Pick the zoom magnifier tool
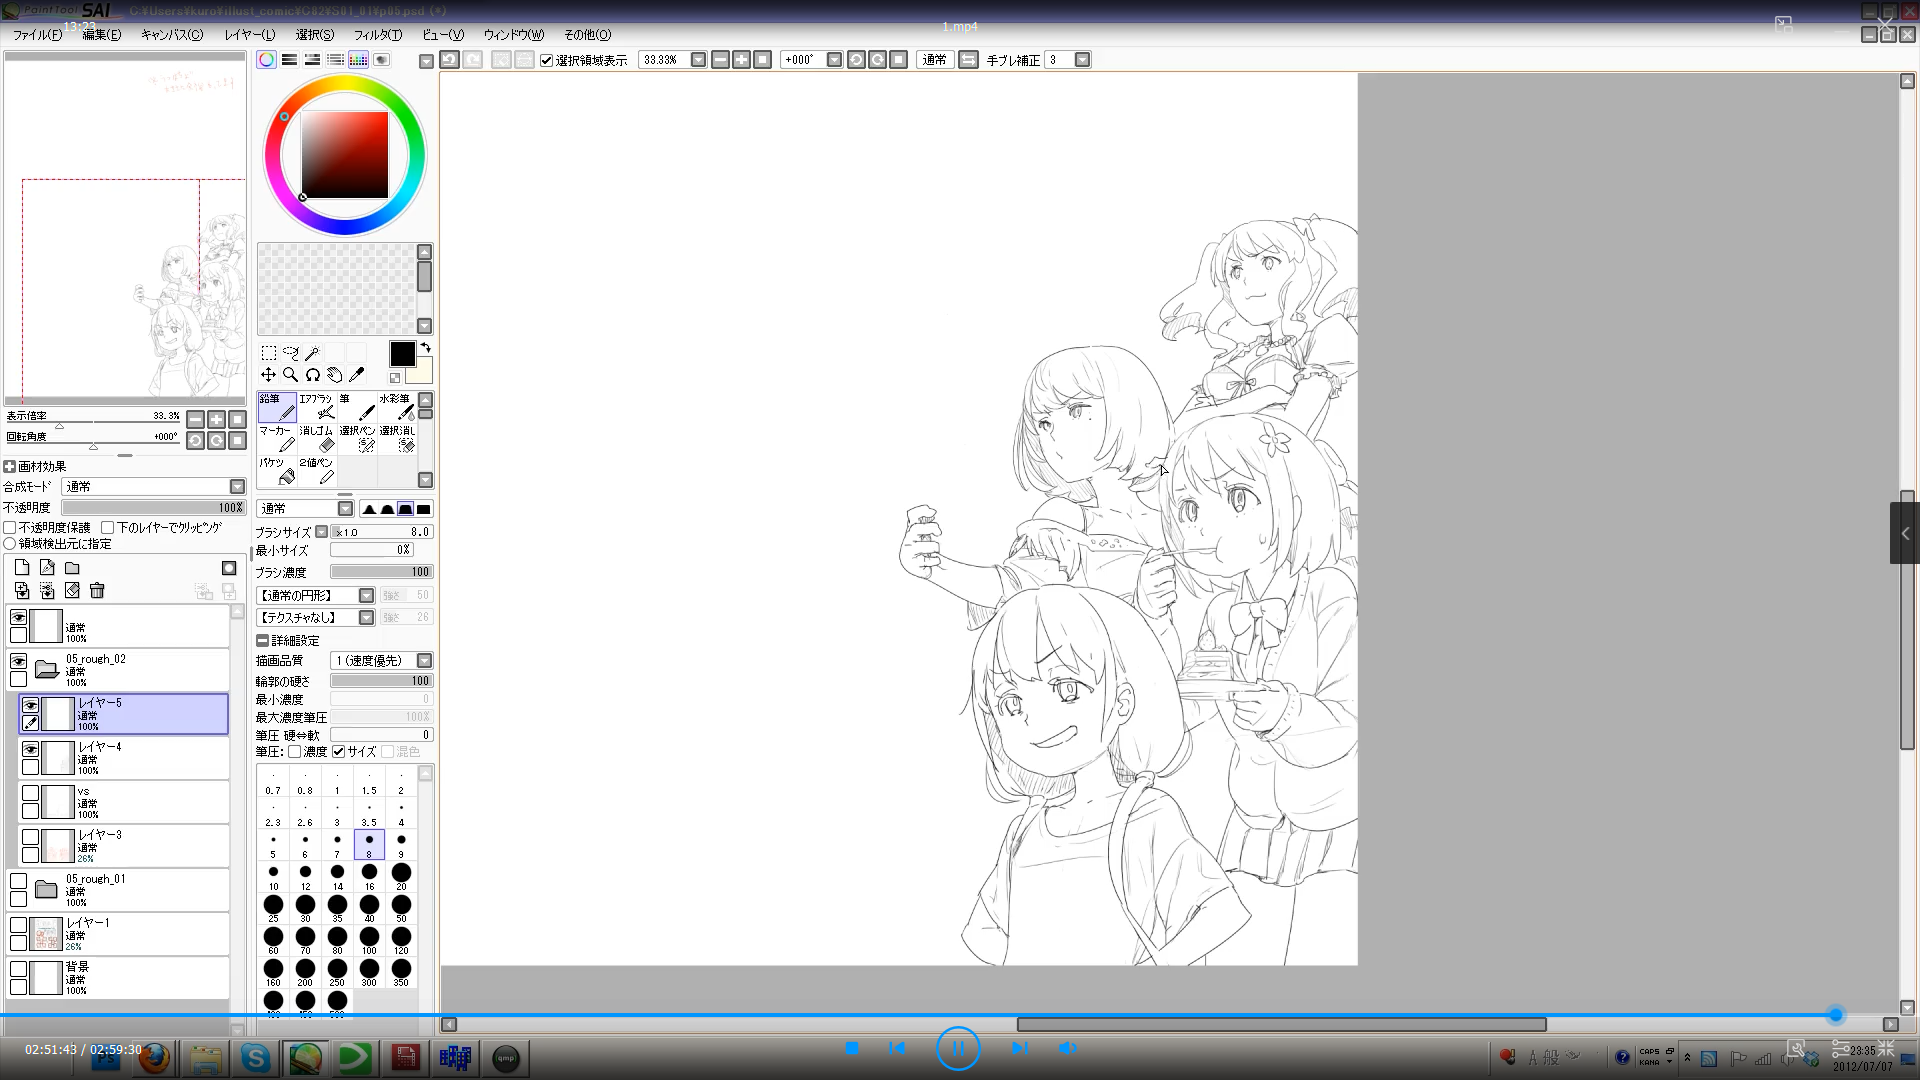Screen dimensions: 1920x1080 pyautogui.click(x=291, y=375)
